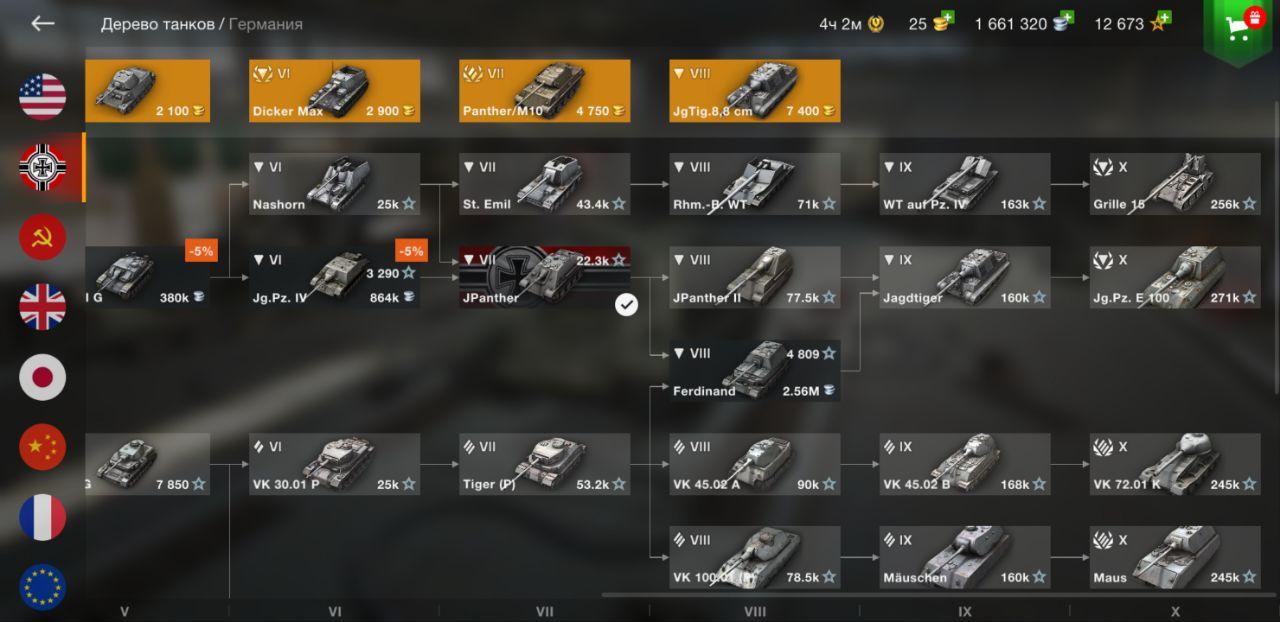Select the USA flag nation icon
The width and height of the screenshot is (1280, 622).
coord(43,97)
